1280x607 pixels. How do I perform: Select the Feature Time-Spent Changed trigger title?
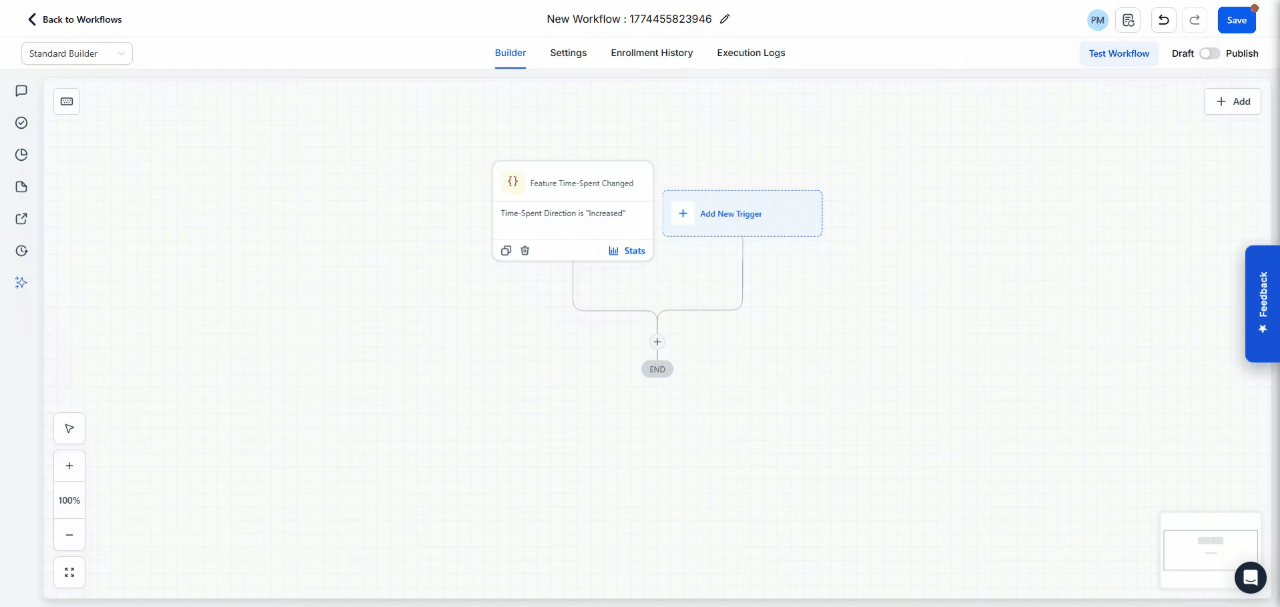581,184
